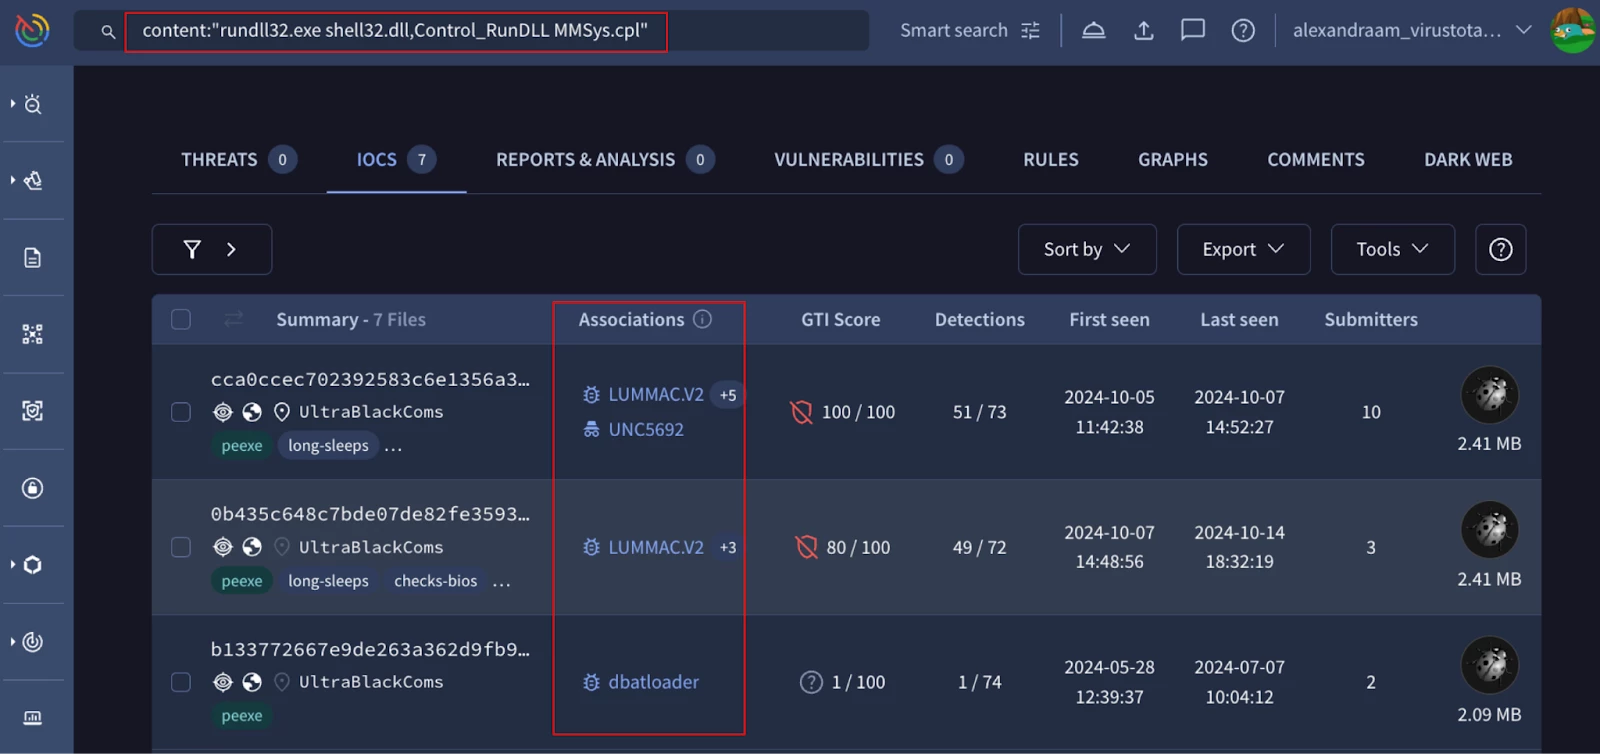Open the Tools dropdown
The width and height of the screenshot is (1600, 754).
pyautogui.click(x=1392, y=249)
